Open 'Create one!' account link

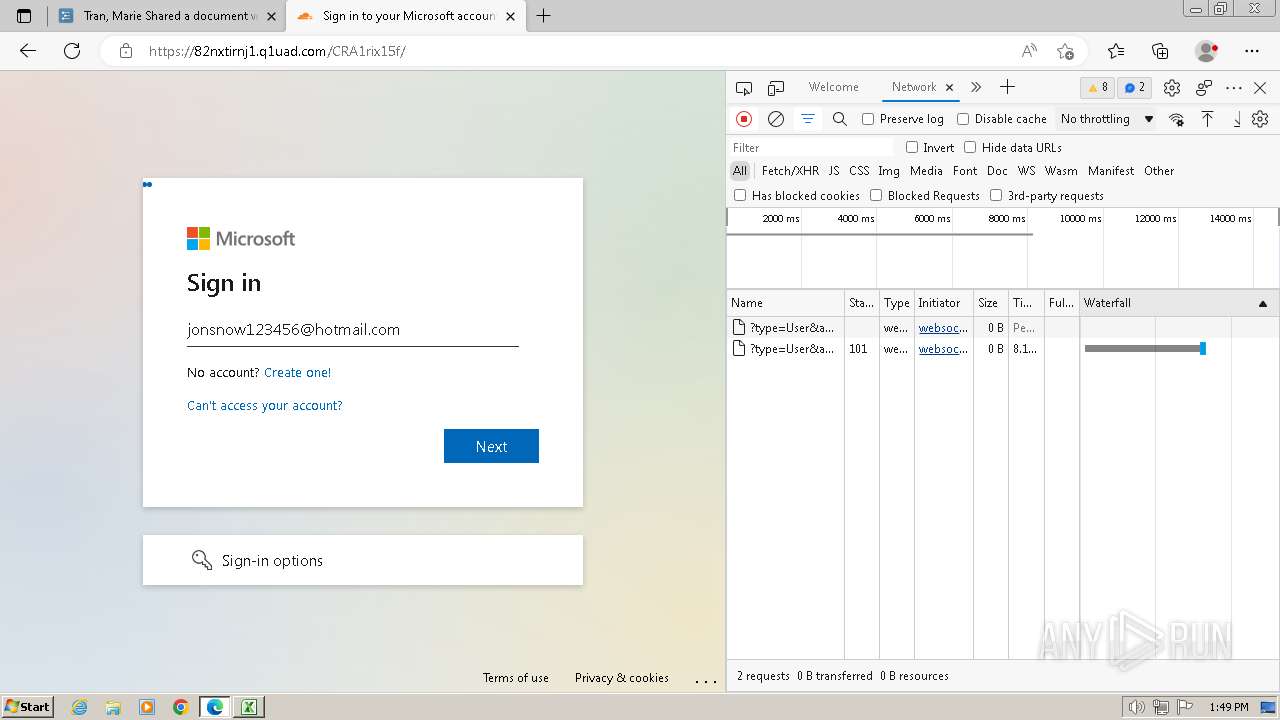[x=297, y=372]
